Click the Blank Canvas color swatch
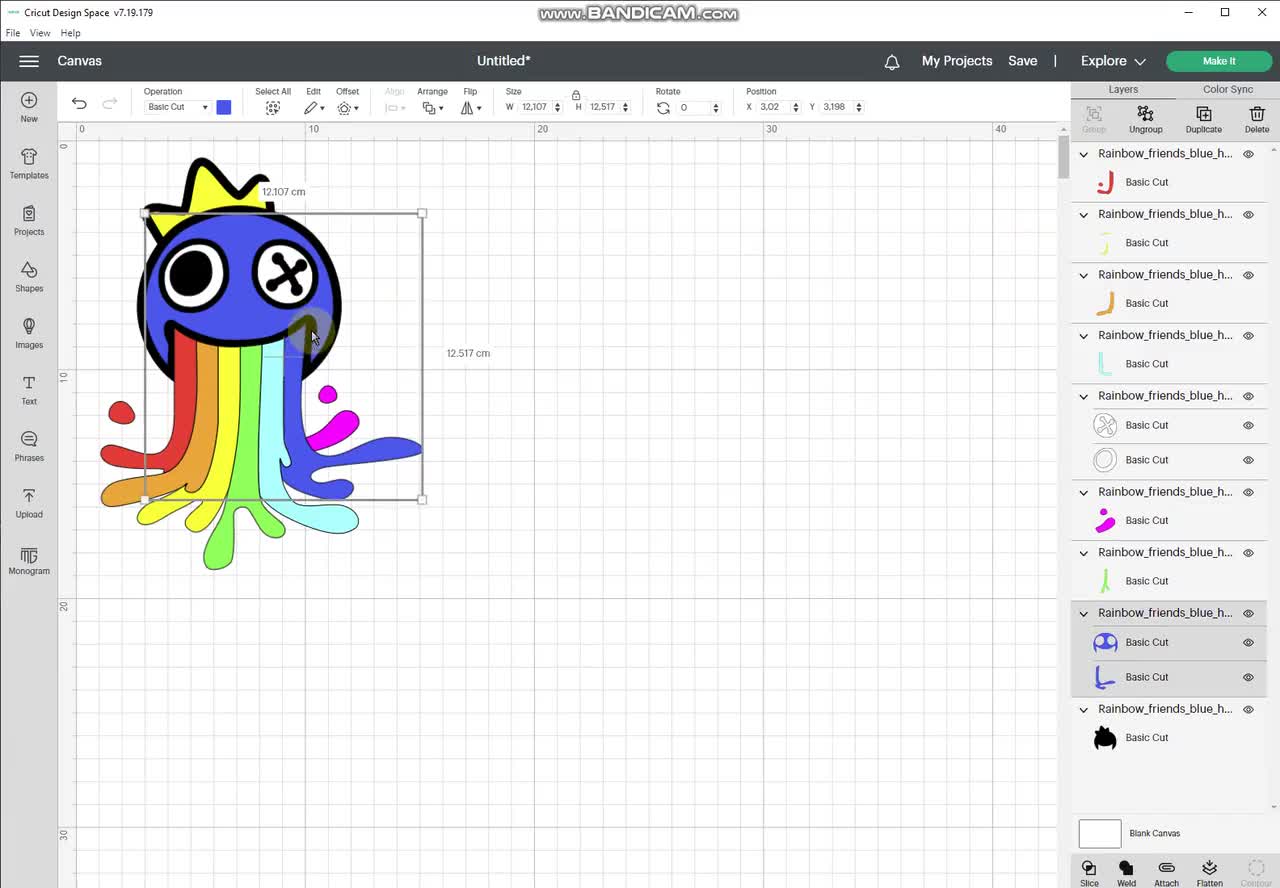Image resolution: width=1280 pixels, height=888 pixels. click(x=1100, y=834)
